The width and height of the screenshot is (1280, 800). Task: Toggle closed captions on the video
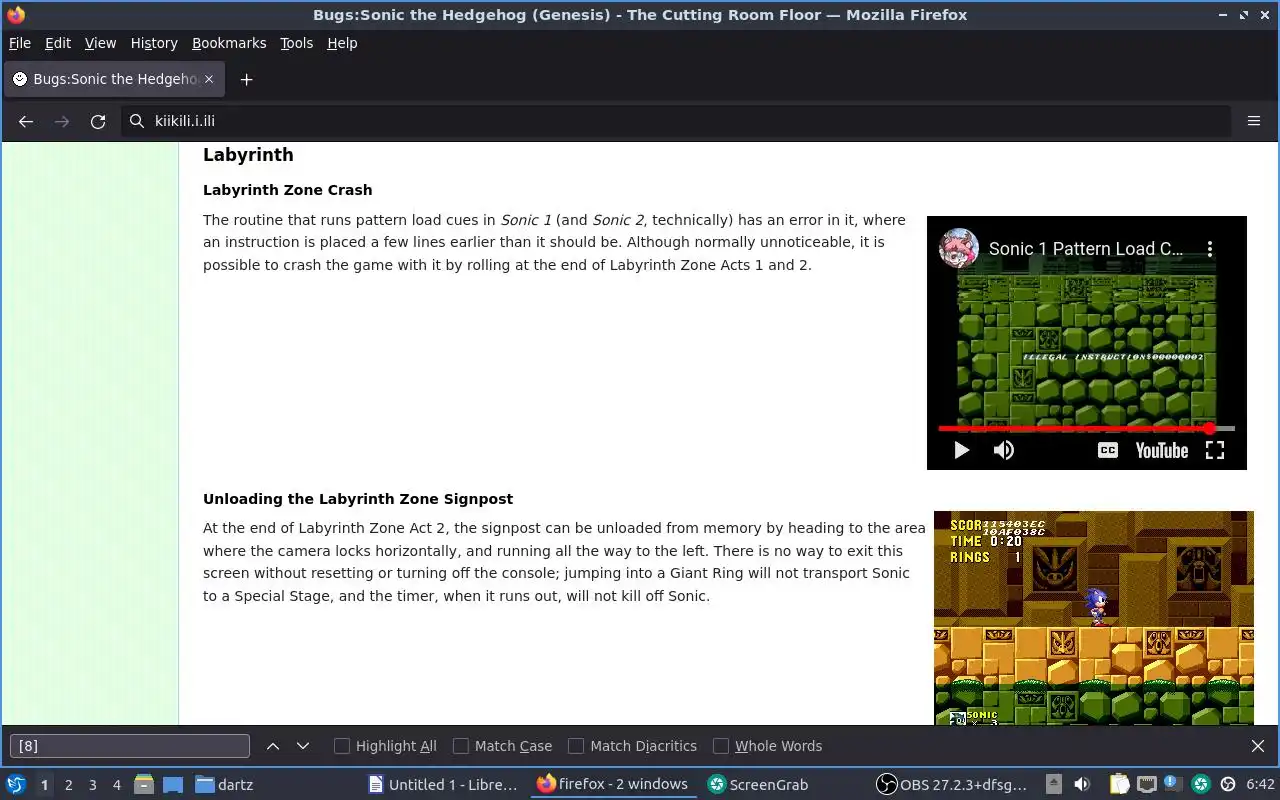click(x=1107, y=450)
